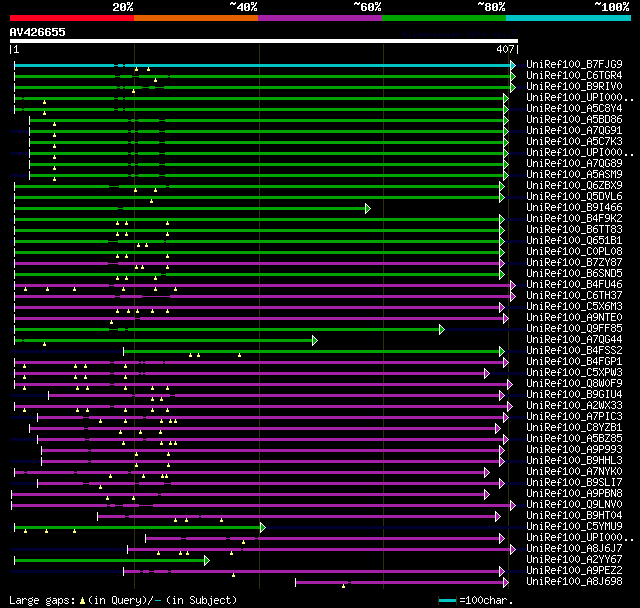Select the UniRef100_A7QG89 label
Viewport: 640px width, 608px height.
click(x=574, y=164)
